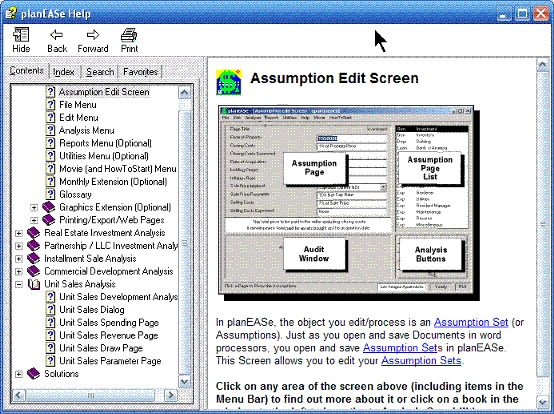Click the planEASe dollar-sign logo icon
This screenshot has width=554, height=414.
pos(229,82)
